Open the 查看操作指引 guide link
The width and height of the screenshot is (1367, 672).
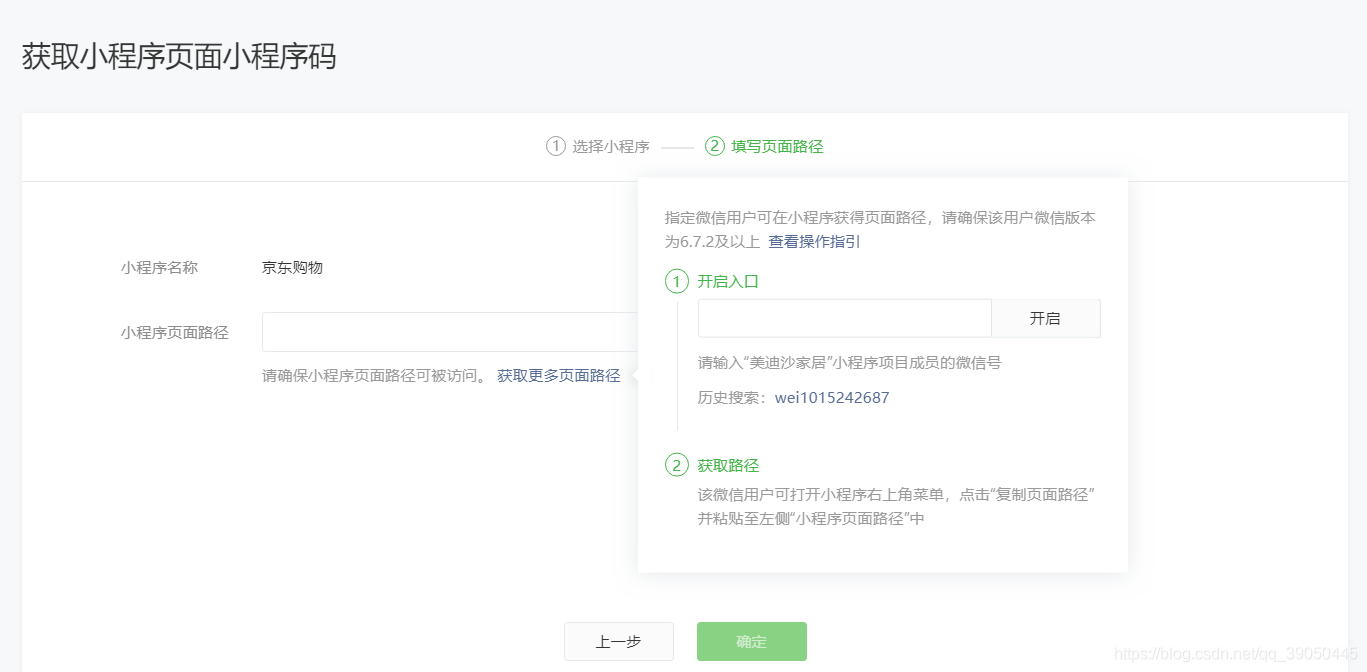813,241
